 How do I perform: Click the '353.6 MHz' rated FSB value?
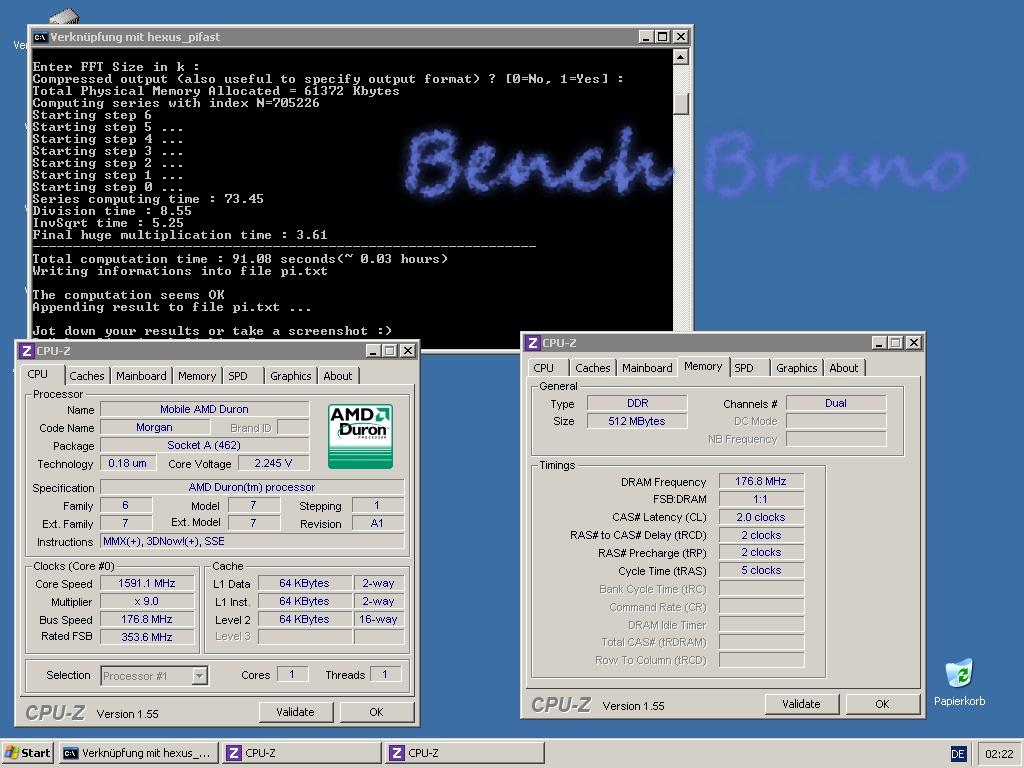[147, 637]
